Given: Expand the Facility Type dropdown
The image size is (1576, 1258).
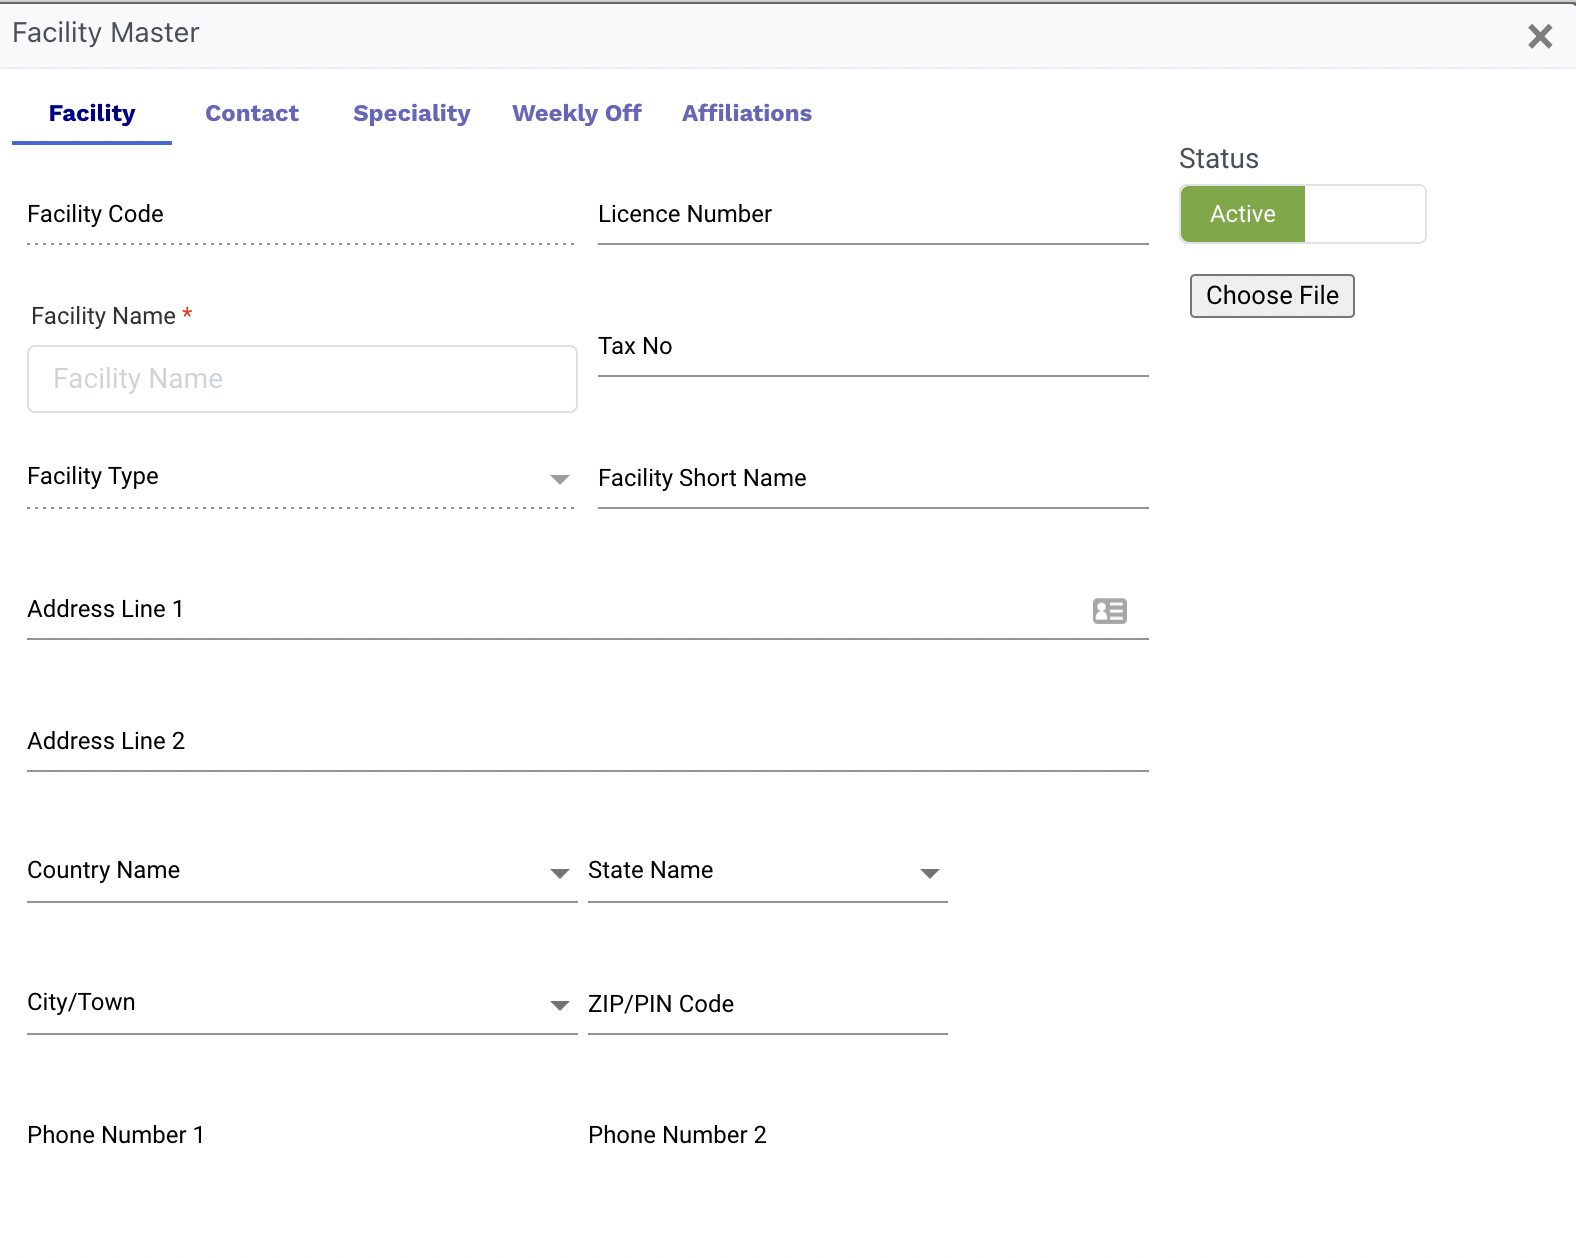Looking at the screenshot, I should coord(559,479).
